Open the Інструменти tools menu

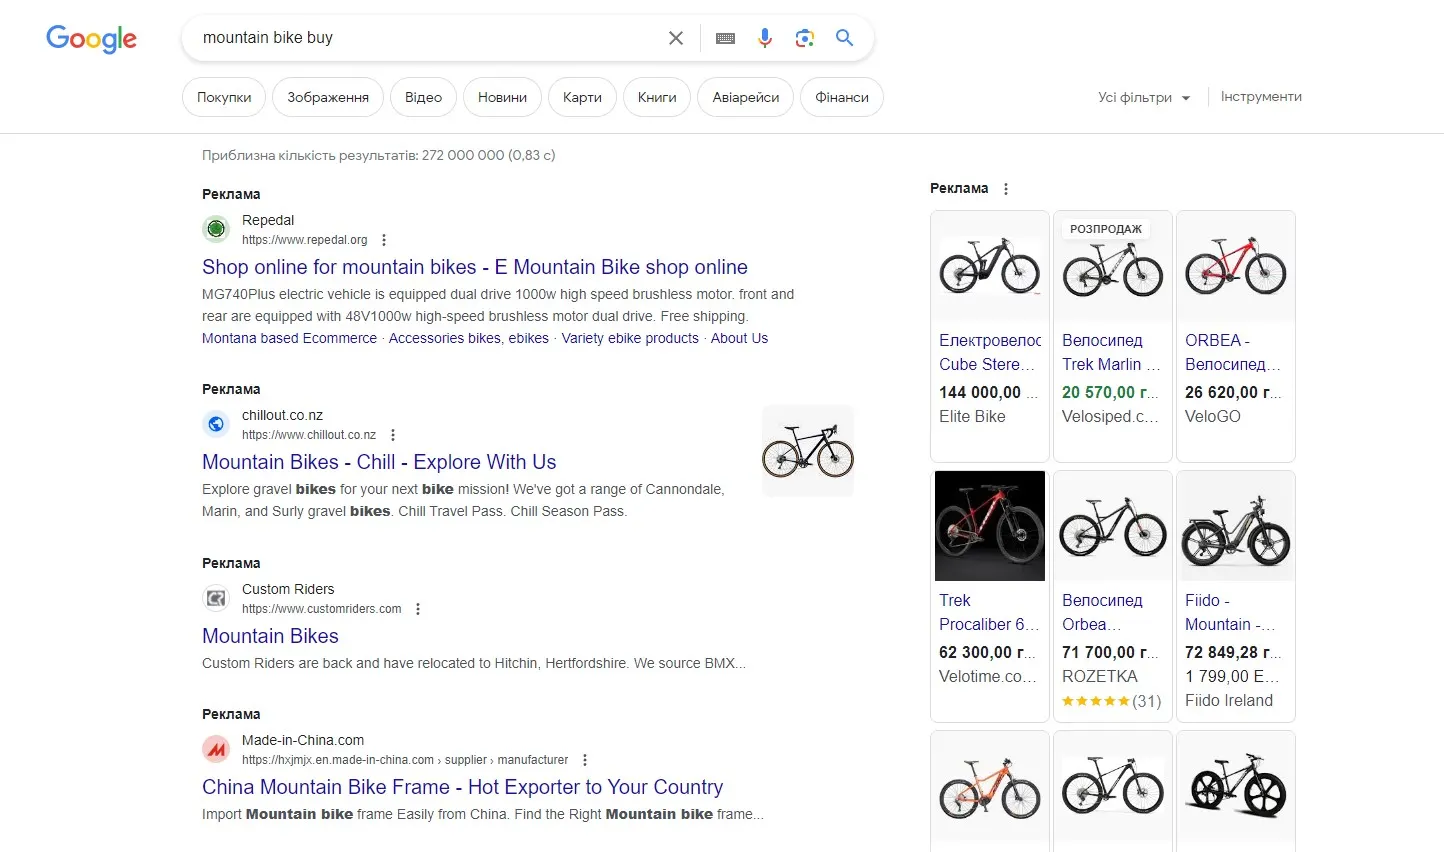point(1261,97)
